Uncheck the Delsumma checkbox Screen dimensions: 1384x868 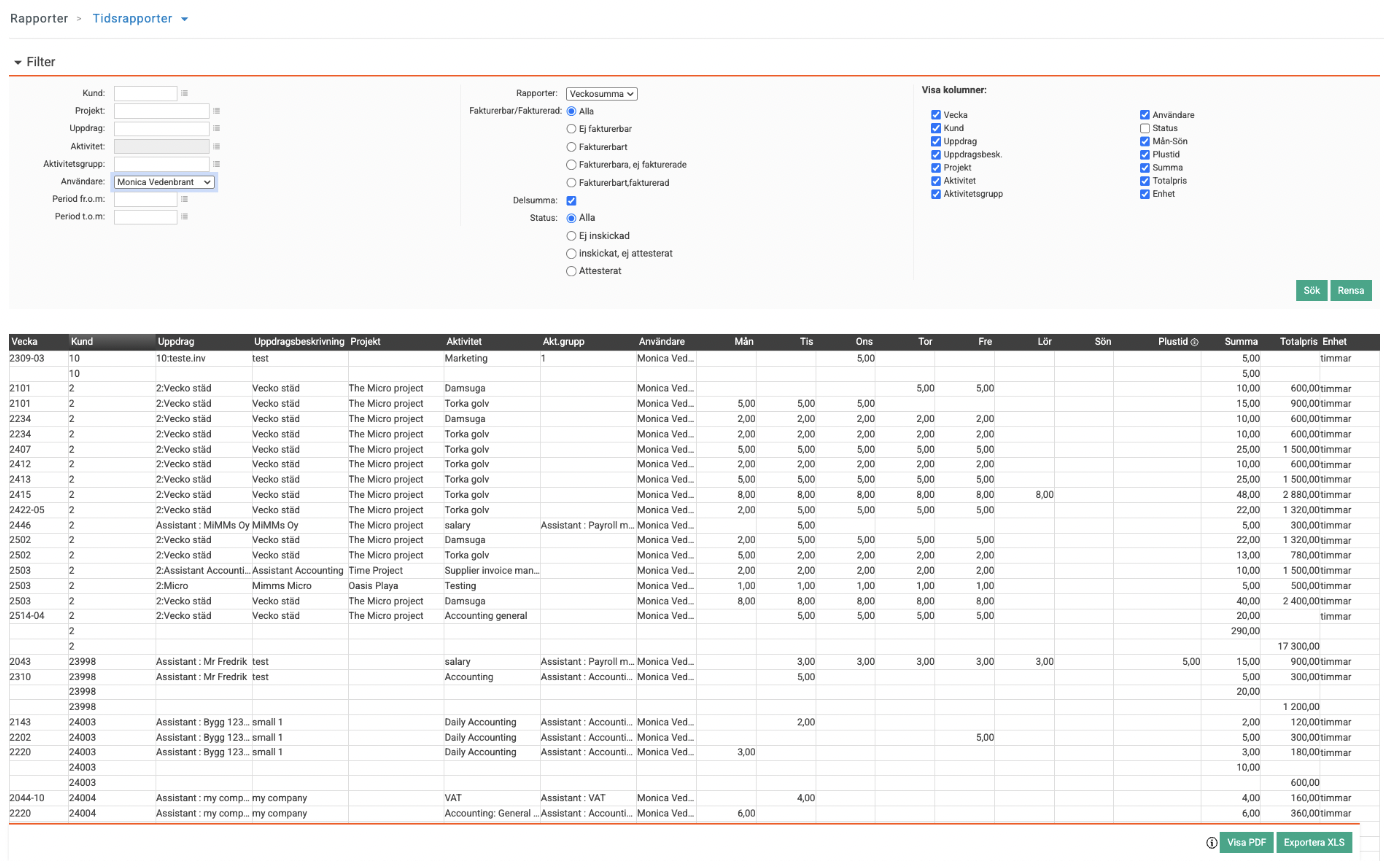(x=571, y=200)
